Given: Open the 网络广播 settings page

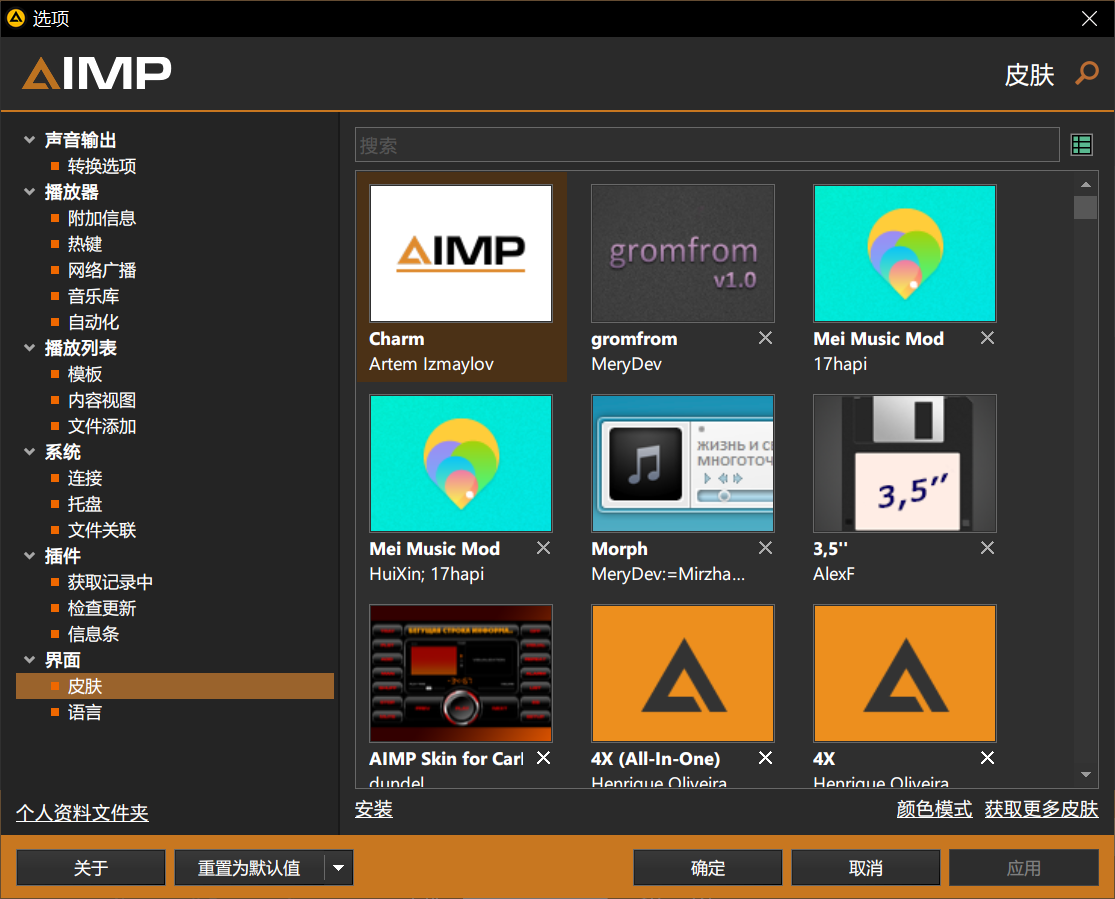Looking at the screenshot, I should point(102,270).
